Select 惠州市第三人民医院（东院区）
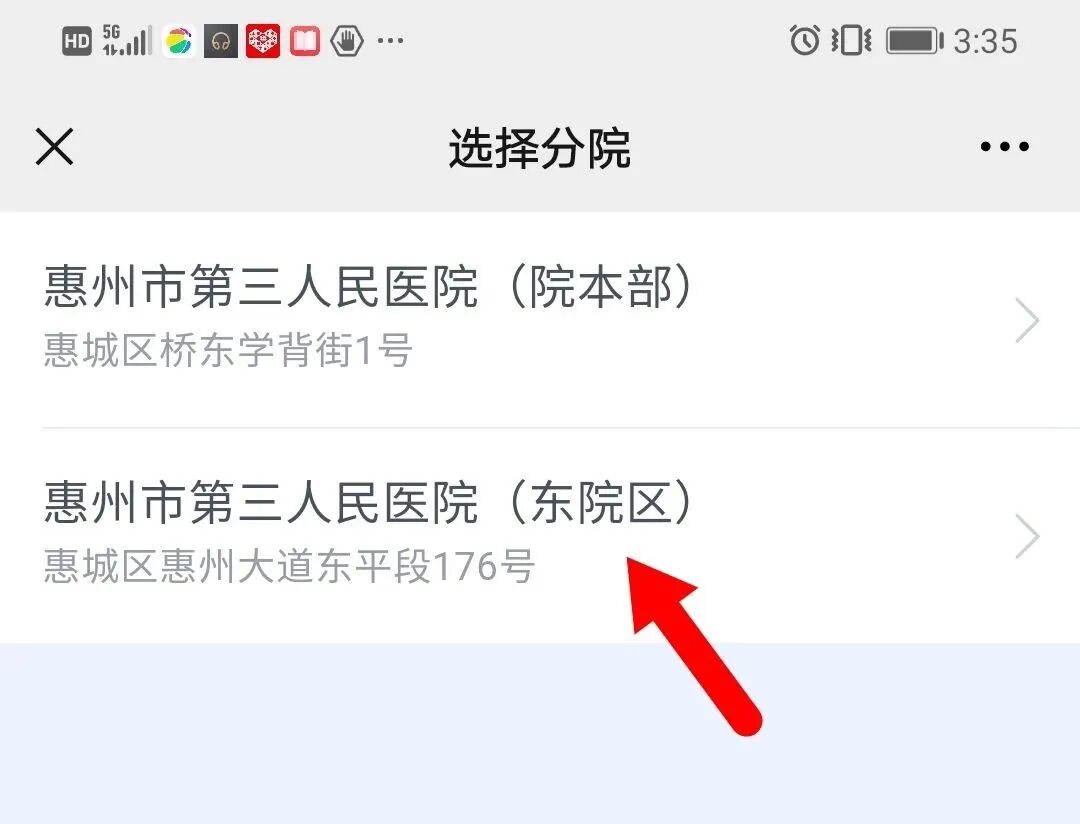 (x=540, y=535)
